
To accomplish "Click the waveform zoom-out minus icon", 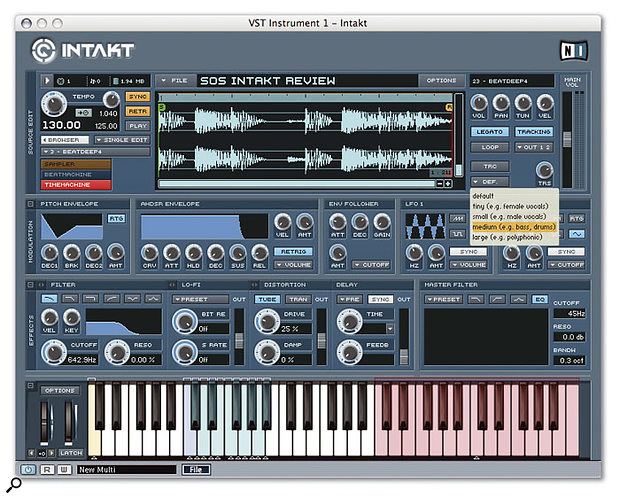I will tap(440, 183).
